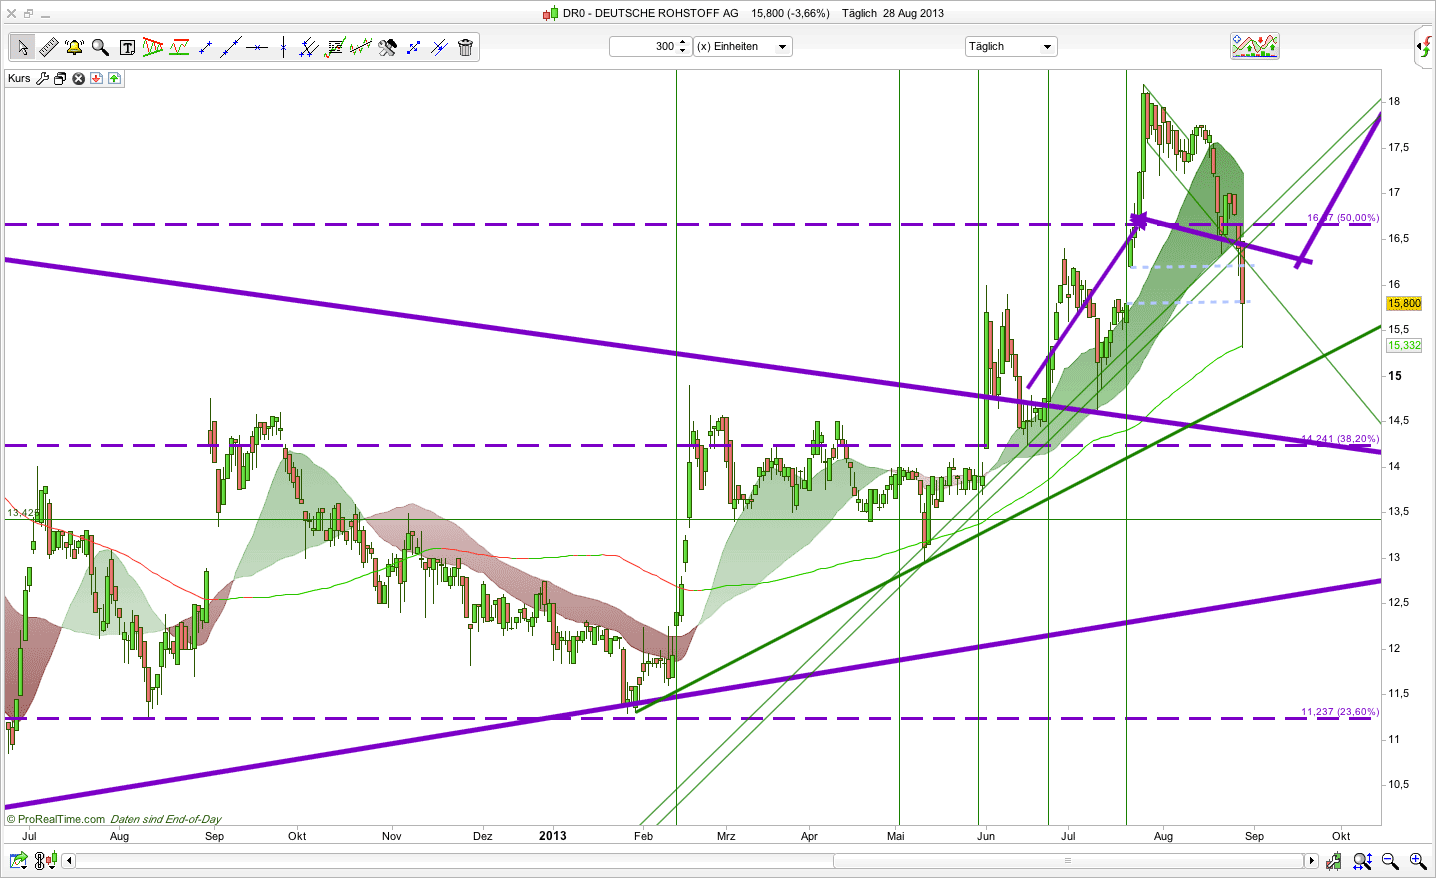
Task: Click the Kurs panel label
Action: [19, 79]
